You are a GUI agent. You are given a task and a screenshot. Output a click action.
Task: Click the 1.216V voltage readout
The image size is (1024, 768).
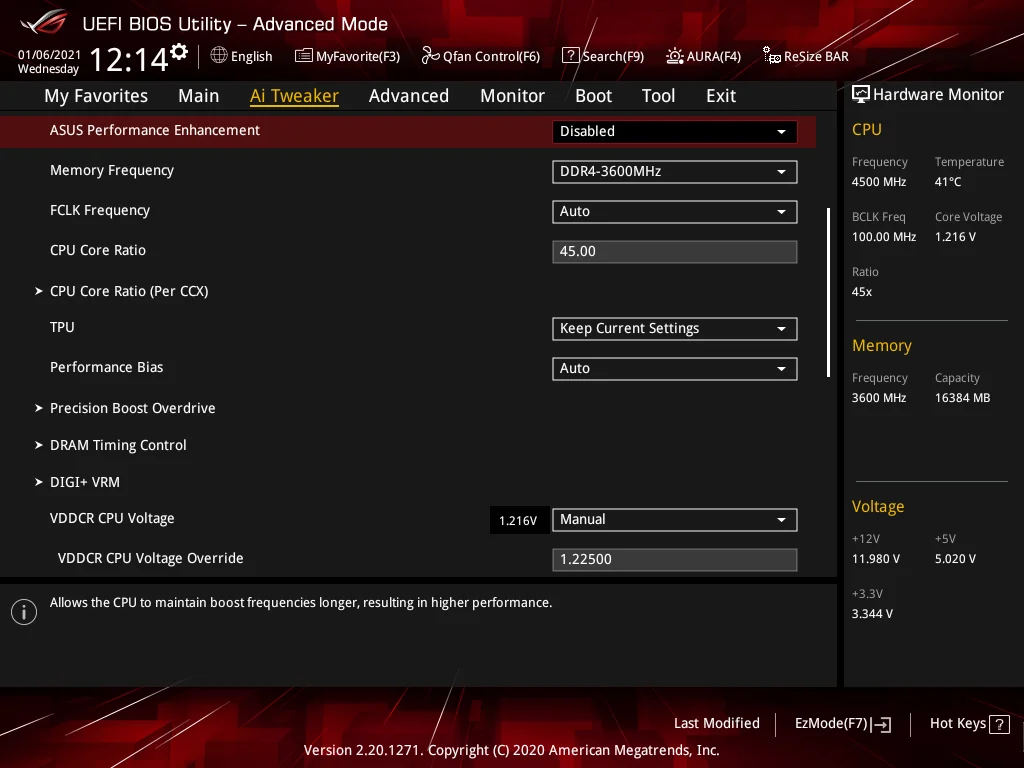(518, 520)
